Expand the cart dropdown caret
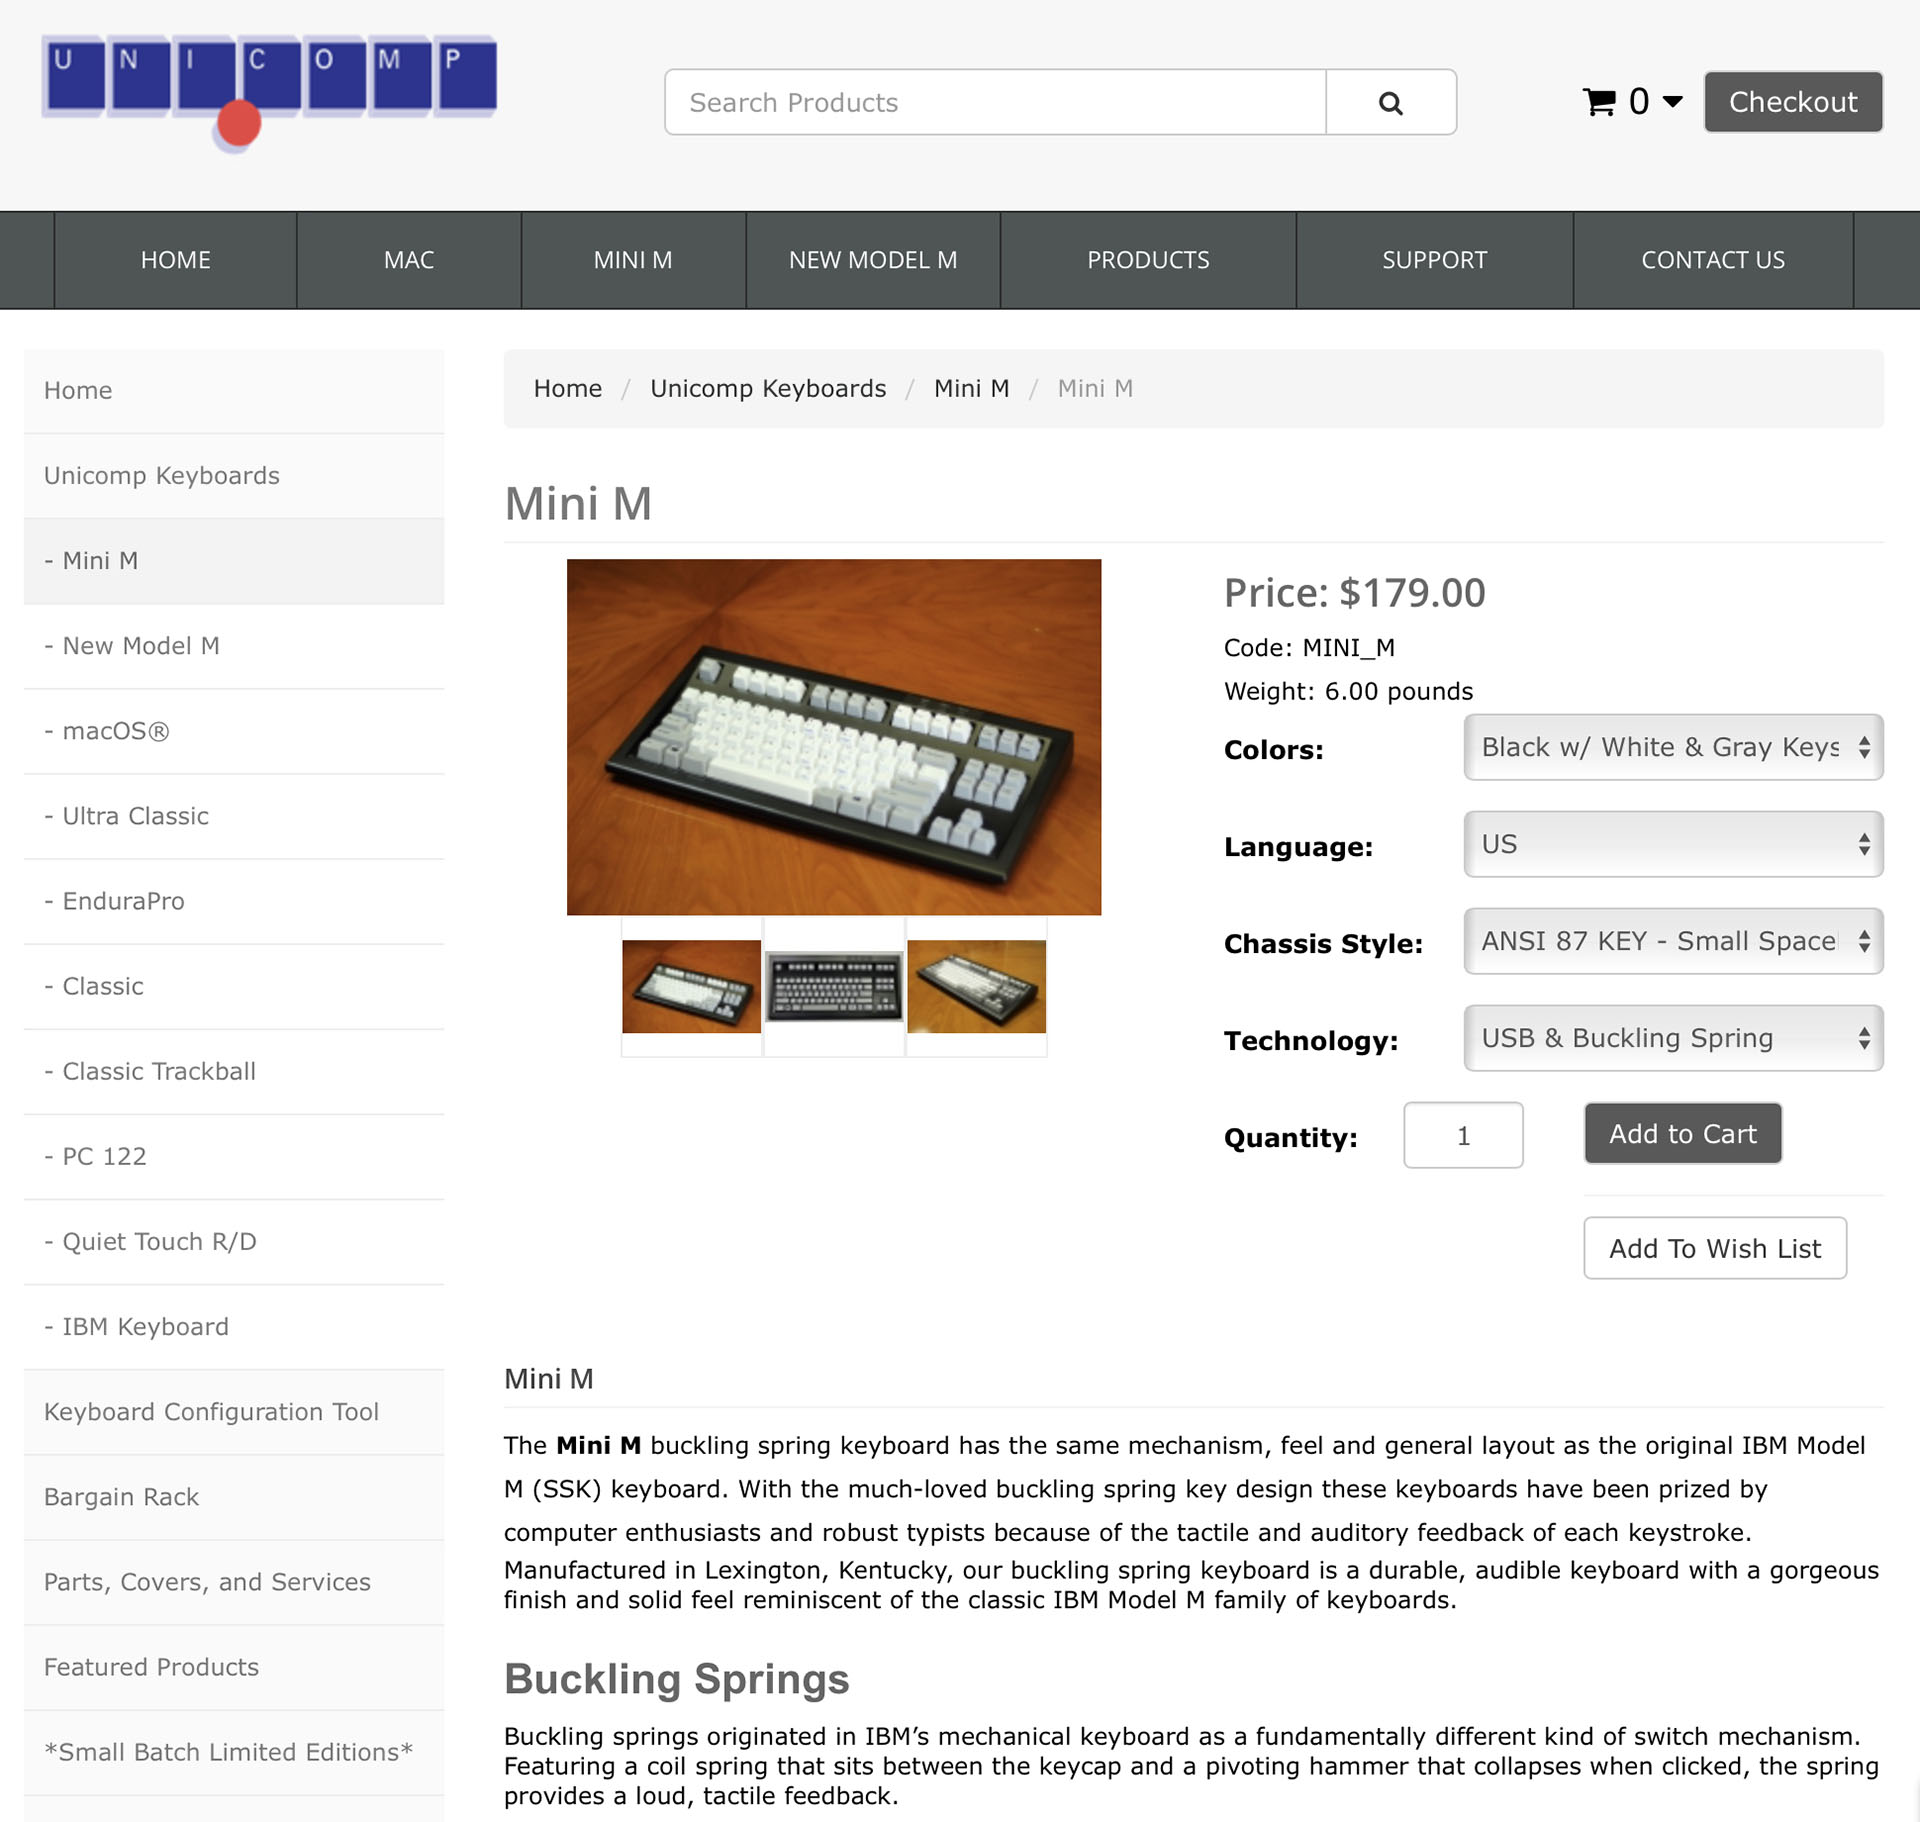The image size is (1920, 1822). (x=1672, y=102)
